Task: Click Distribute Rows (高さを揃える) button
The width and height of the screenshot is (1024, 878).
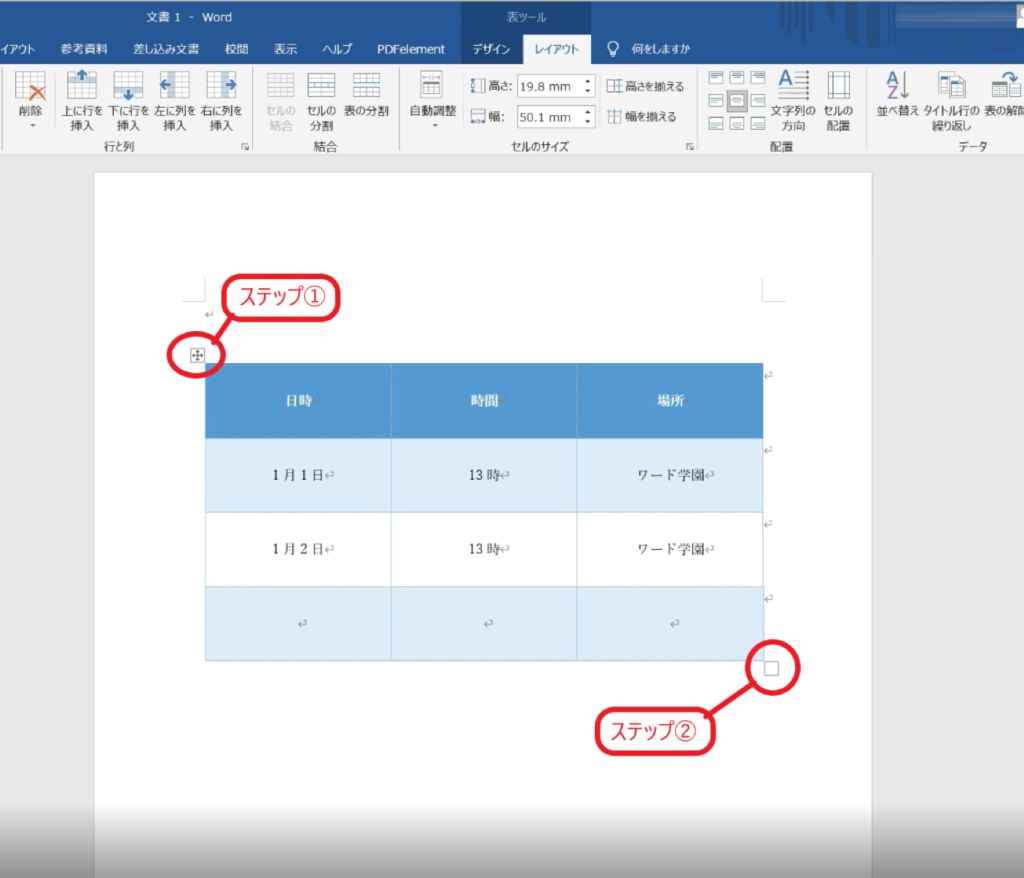Action: point(646,87)
